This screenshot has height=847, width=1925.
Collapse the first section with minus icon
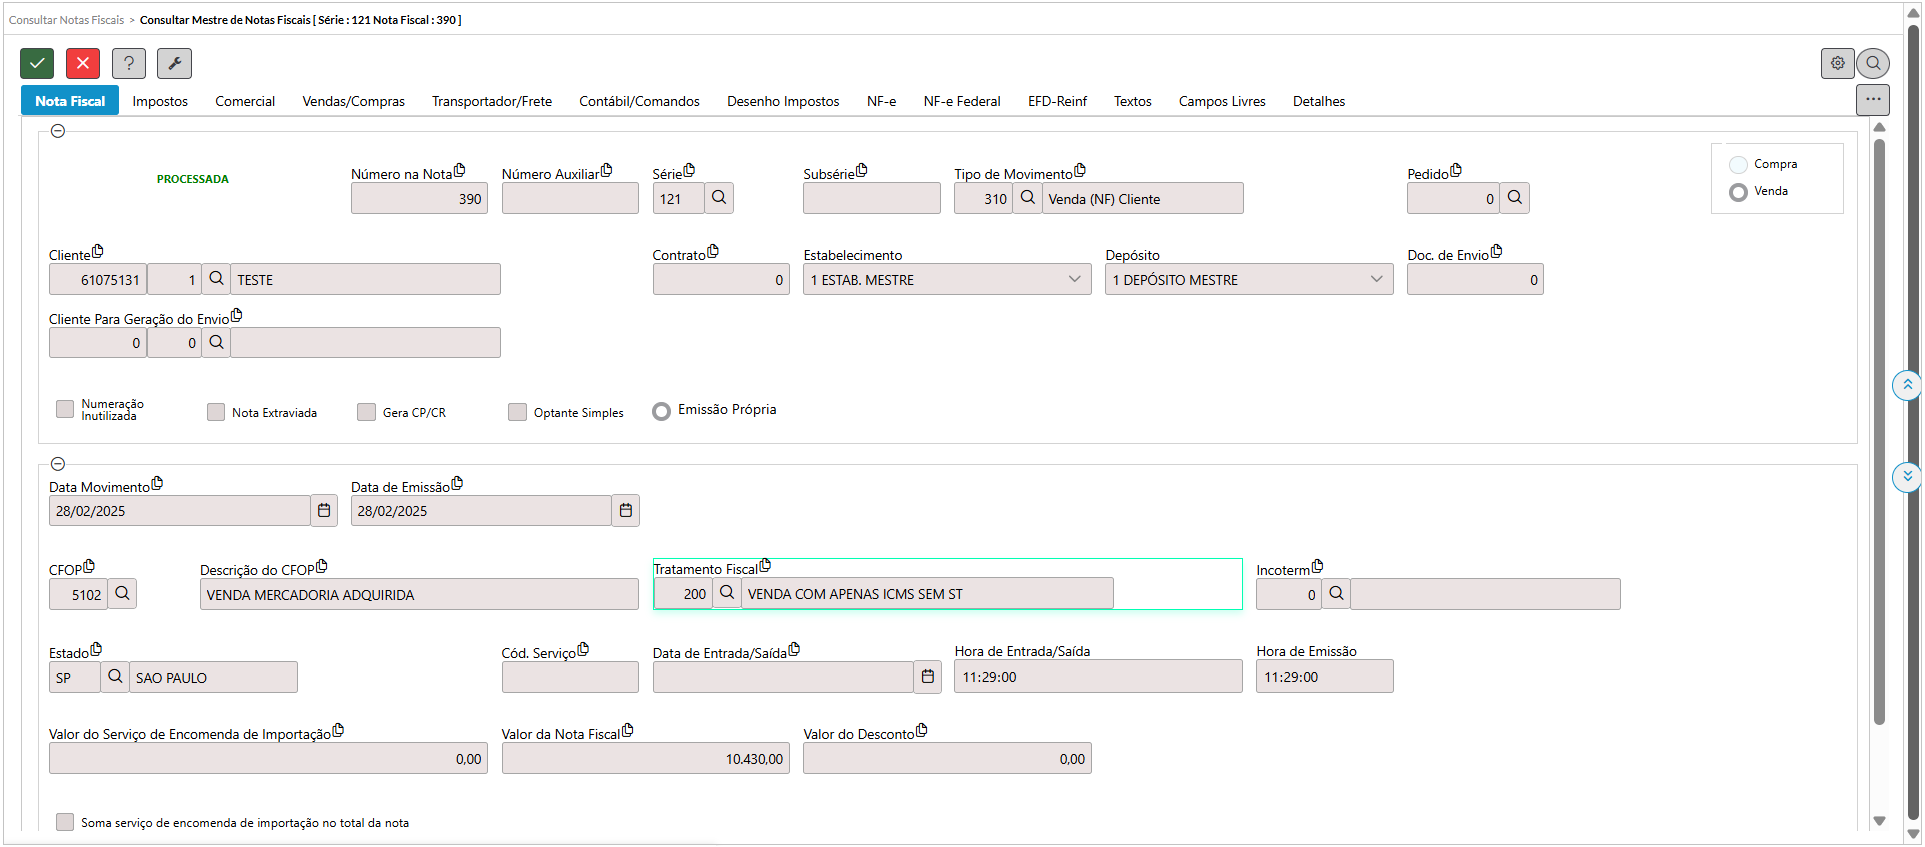tap(58, 131)
